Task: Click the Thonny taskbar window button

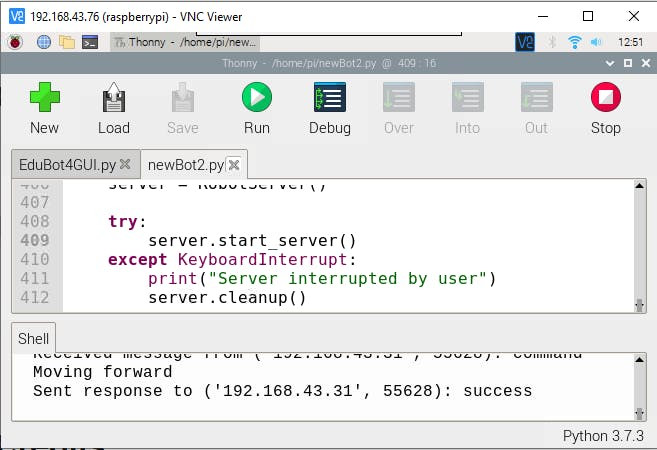Action: 185,42
